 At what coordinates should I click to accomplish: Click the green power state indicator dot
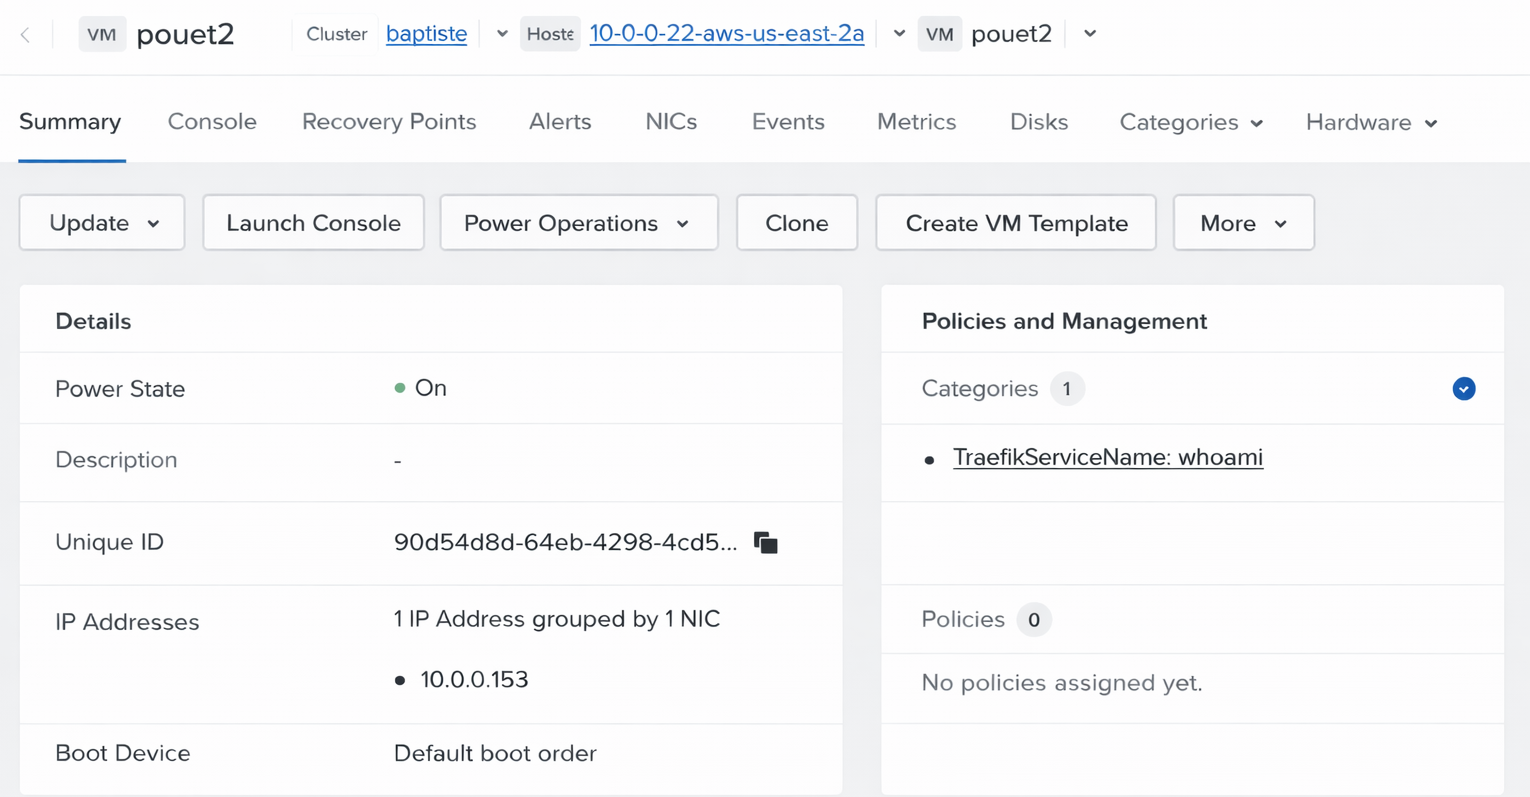tap(400, 388)
